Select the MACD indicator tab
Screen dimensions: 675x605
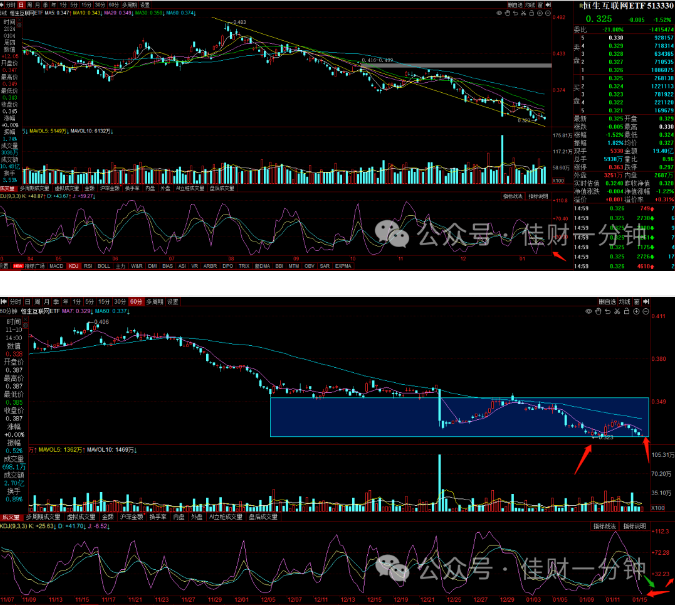point(56,266)
